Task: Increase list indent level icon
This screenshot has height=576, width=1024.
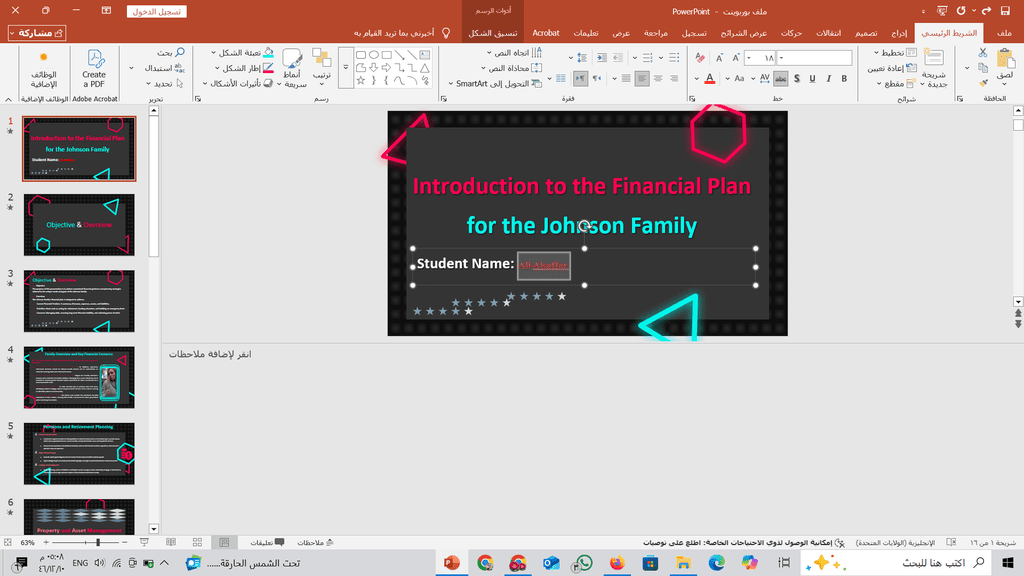Action: (601, 58)
